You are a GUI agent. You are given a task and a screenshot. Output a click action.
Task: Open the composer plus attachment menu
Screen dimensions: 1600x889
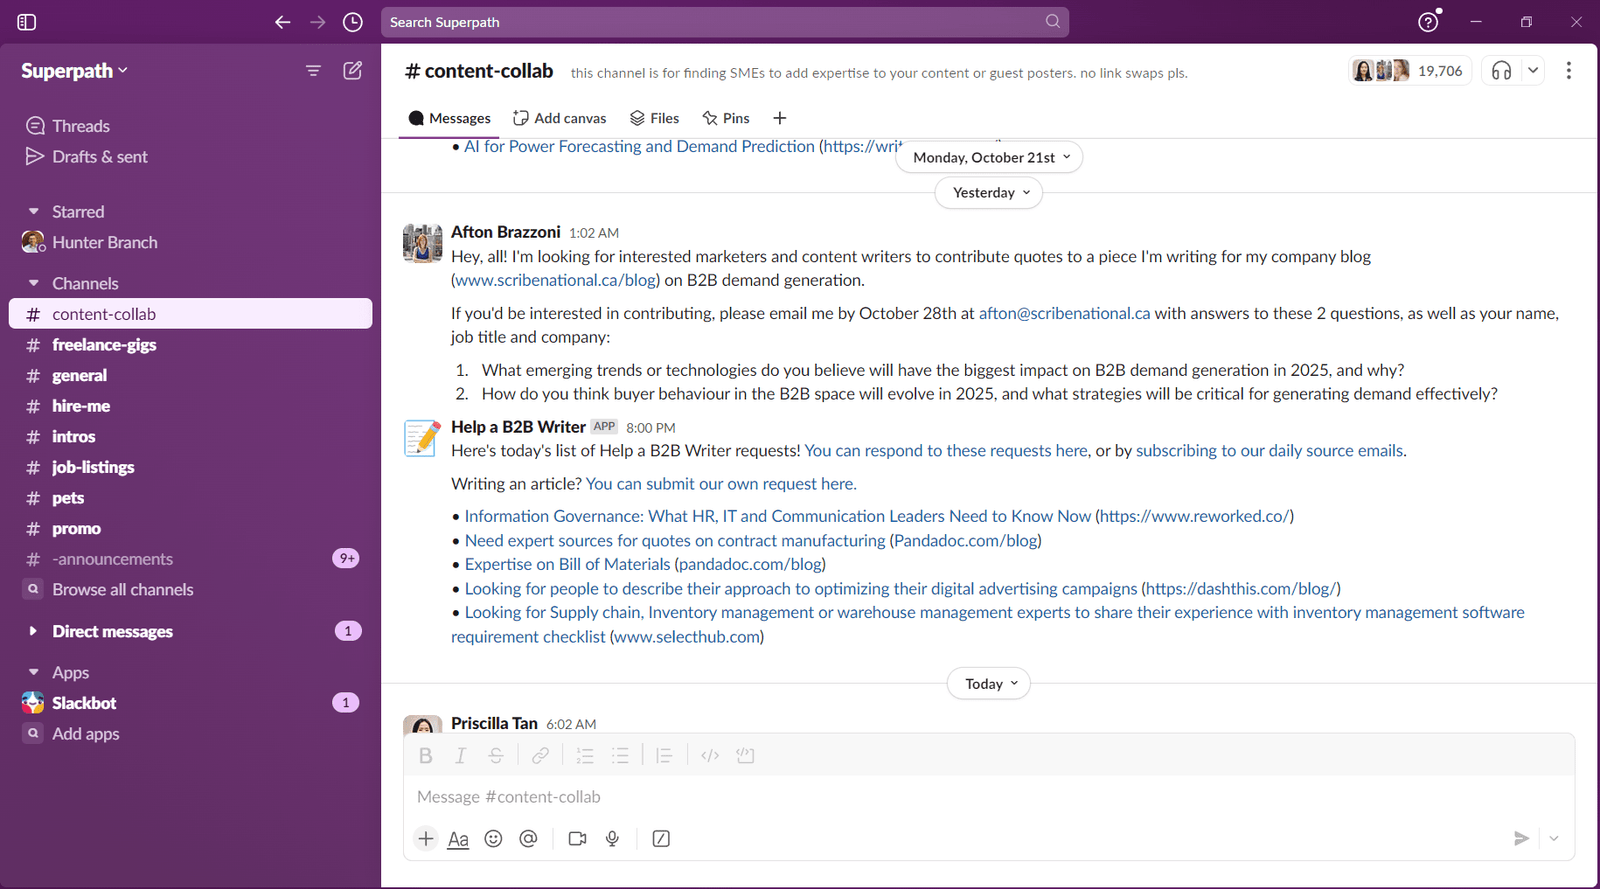[426, 839]
